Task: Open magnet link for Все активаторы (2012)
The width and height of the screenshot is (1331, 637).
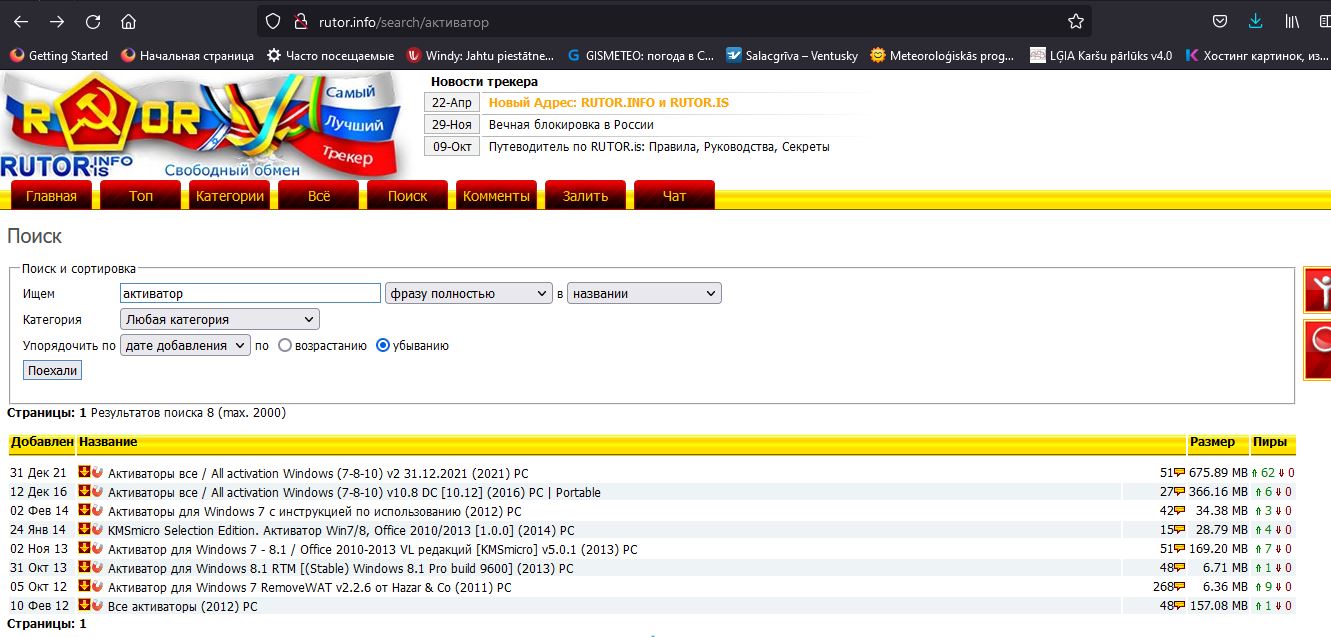Action: (97, 605)
